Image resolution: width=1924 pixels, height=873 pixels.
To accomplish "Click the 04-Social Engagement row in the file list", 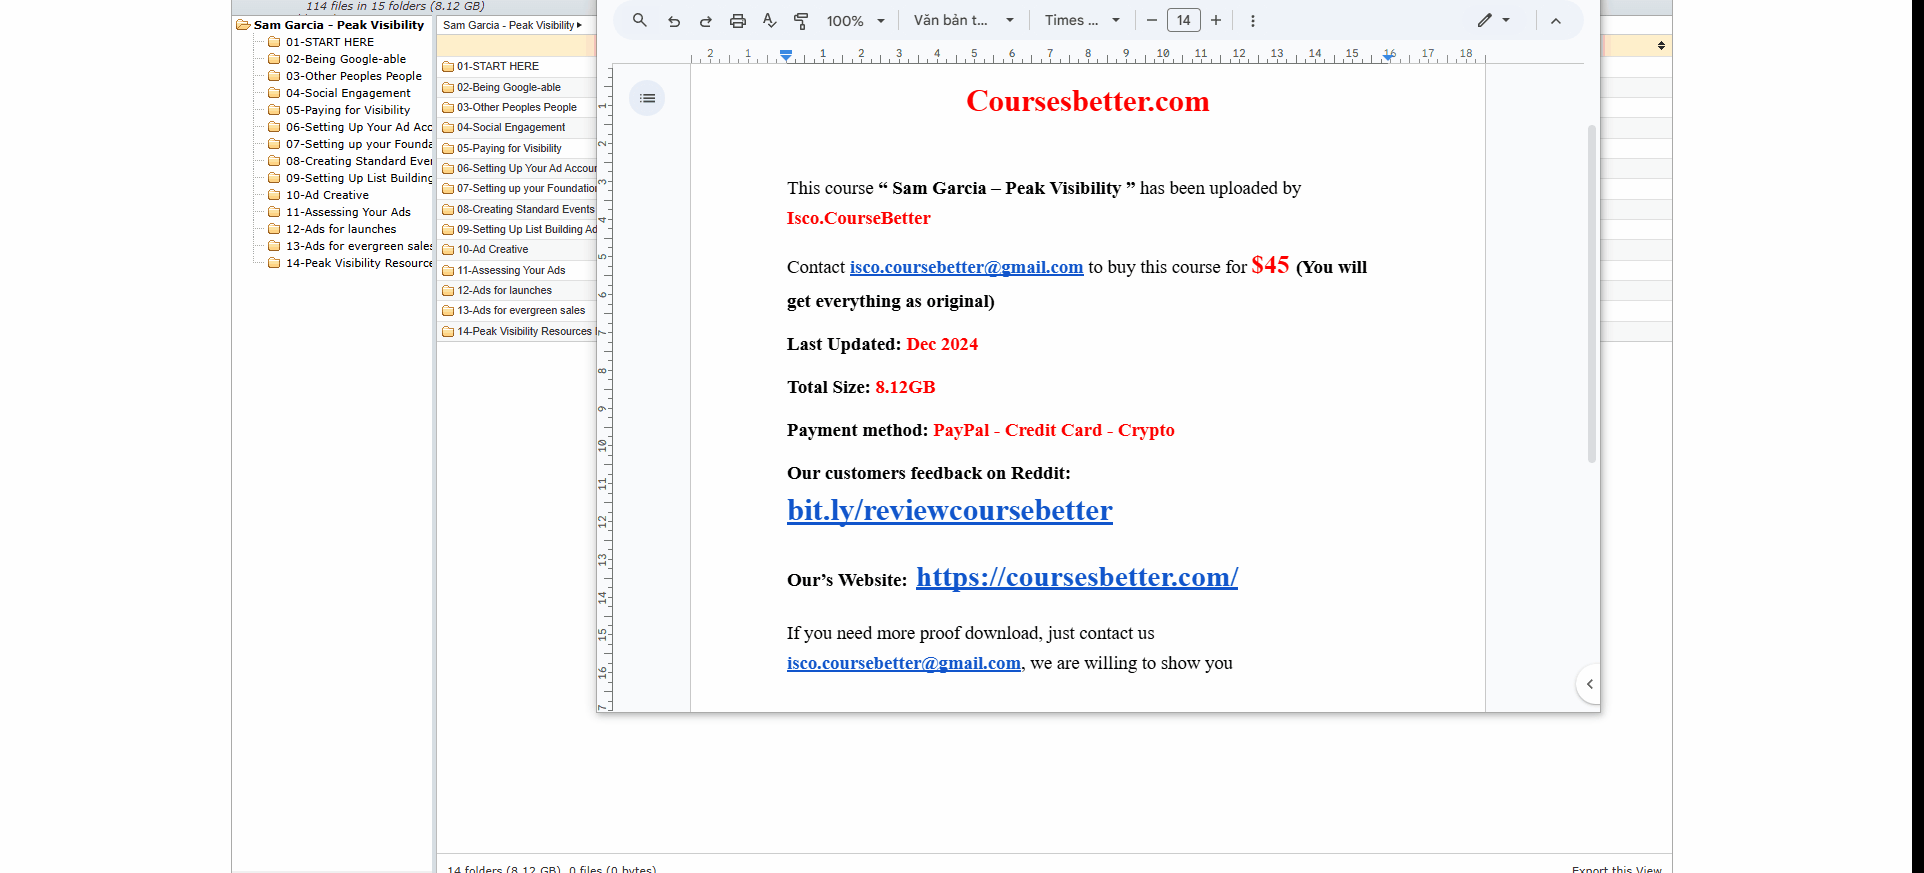I will (517, 127).
